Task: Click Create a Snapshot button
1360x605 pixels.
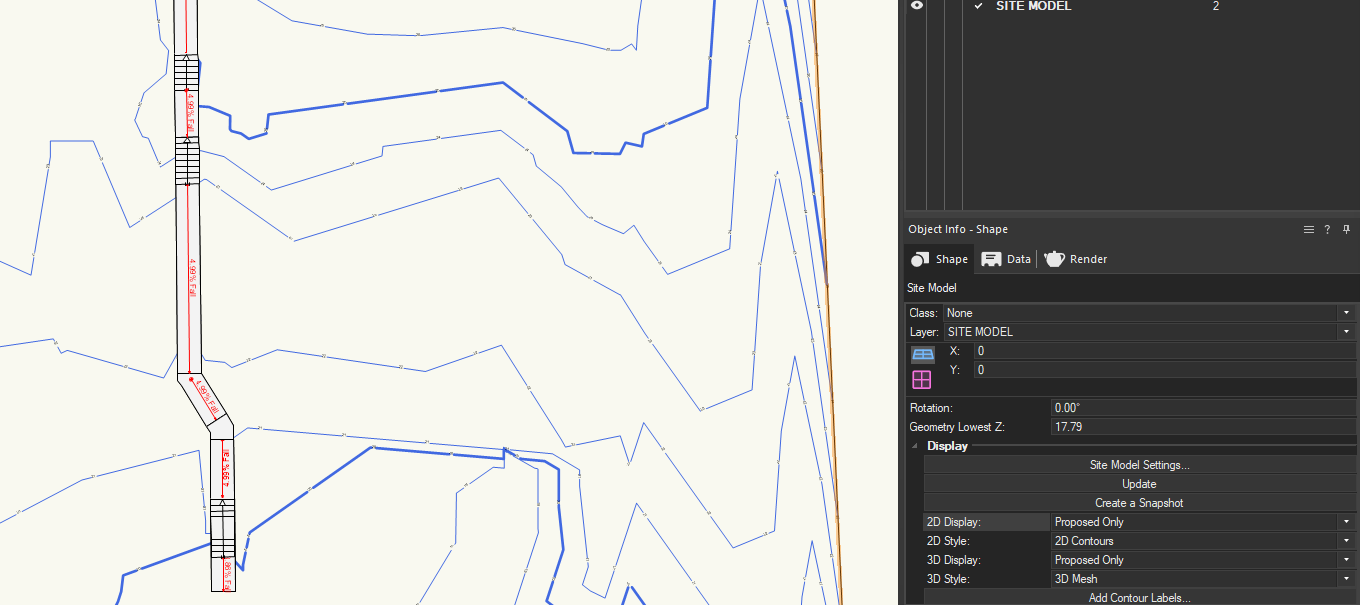Action: click(x=1139, y=503)
